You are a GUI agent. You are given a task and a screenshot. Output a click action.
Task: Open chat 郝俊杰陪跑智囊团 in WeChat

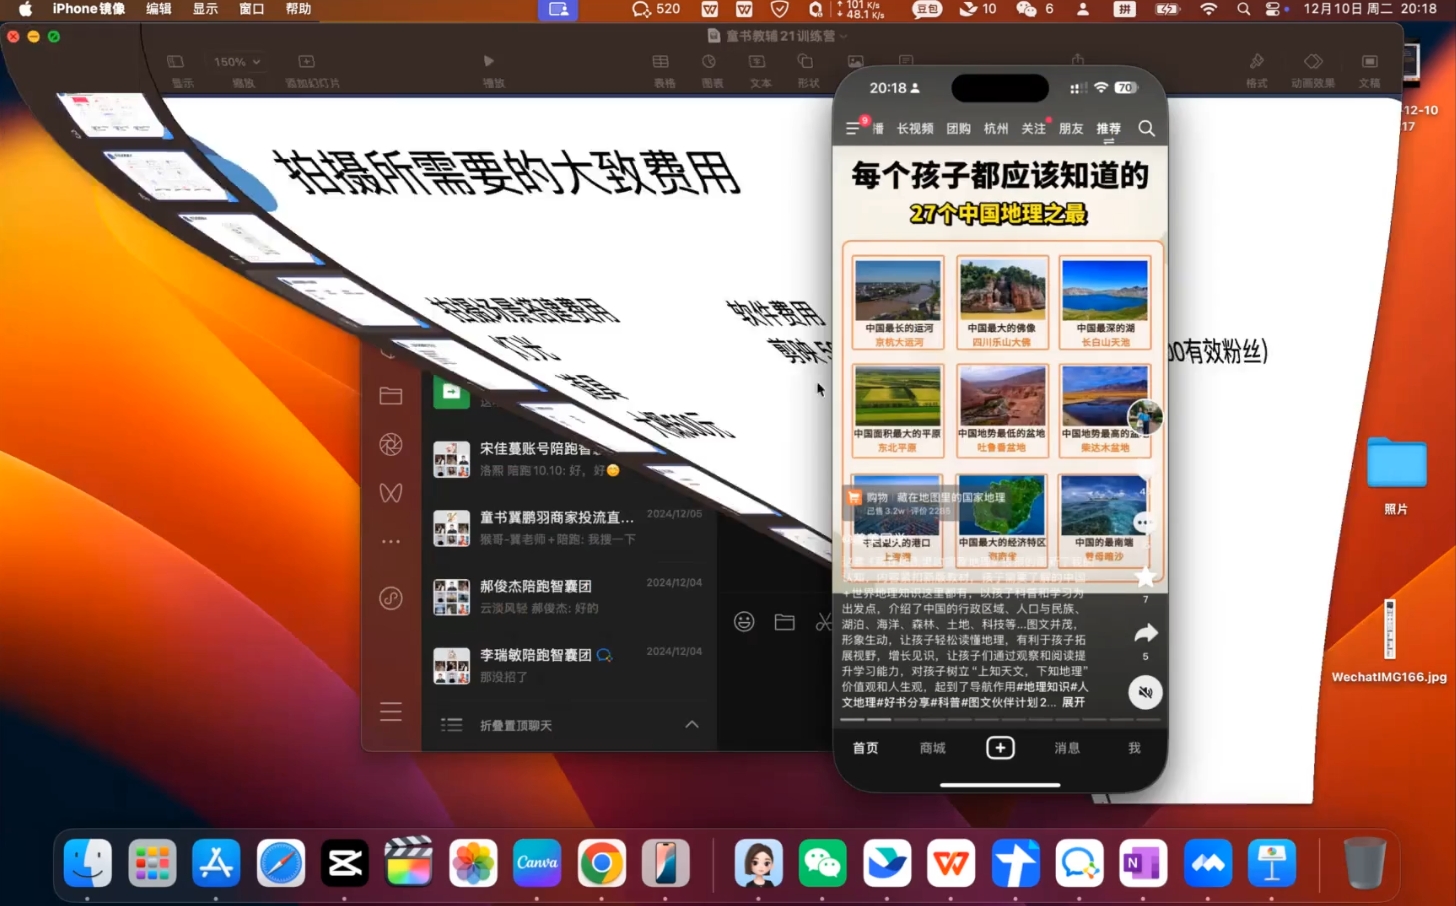coord(570,596)
